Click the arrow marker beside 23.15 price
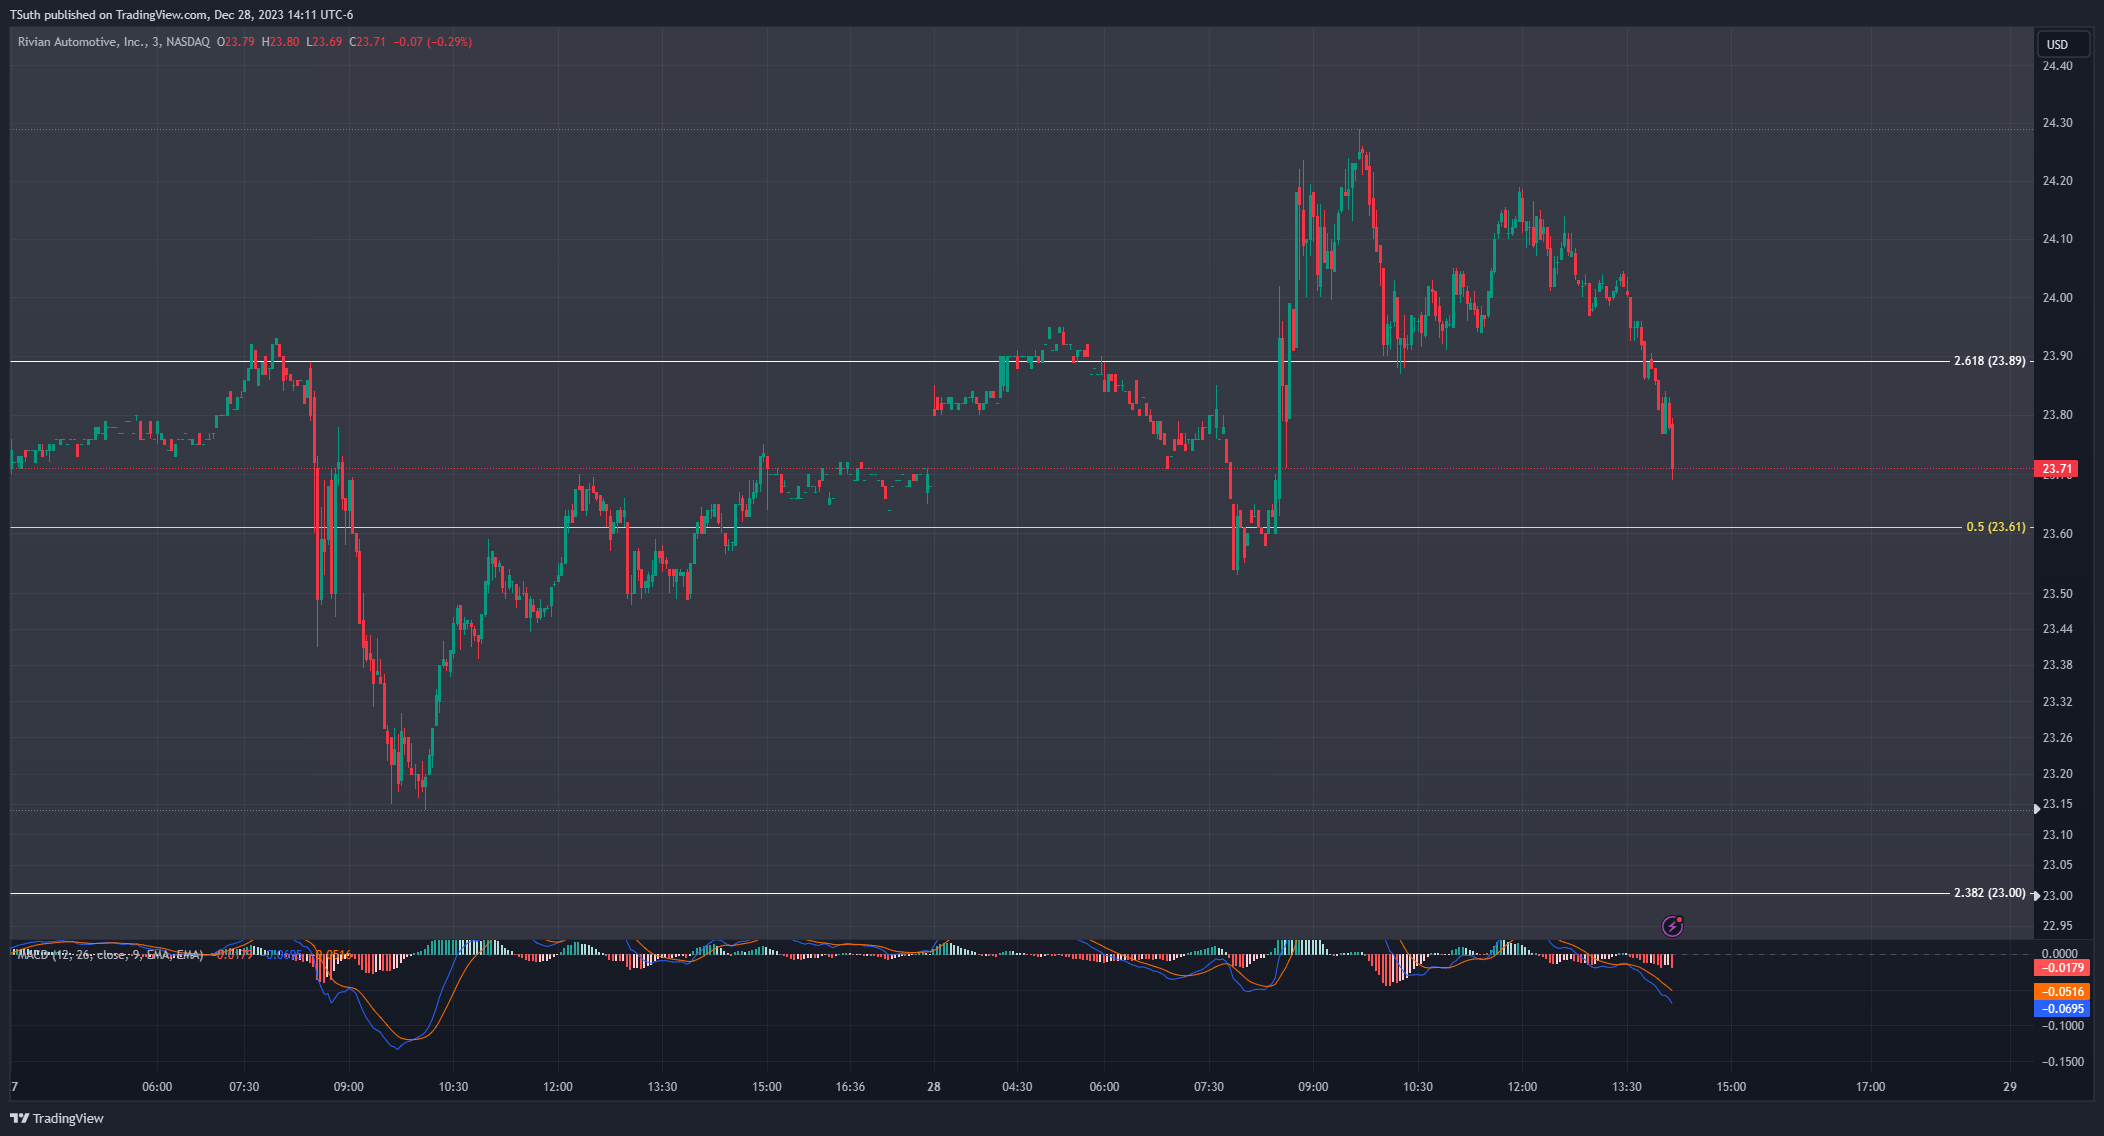 [x=2037, y=808]
